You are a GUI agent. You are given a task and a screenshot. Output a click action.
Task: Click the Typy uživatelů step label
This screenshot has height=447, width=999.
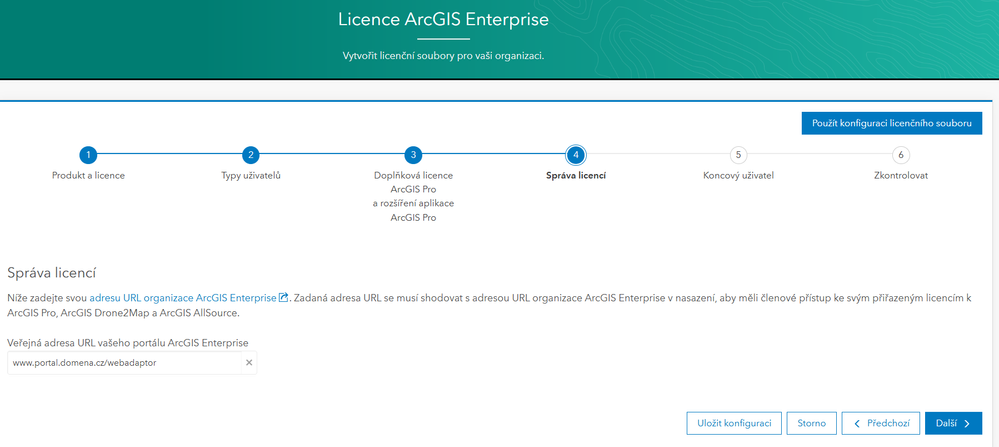[x=250, y=176]
